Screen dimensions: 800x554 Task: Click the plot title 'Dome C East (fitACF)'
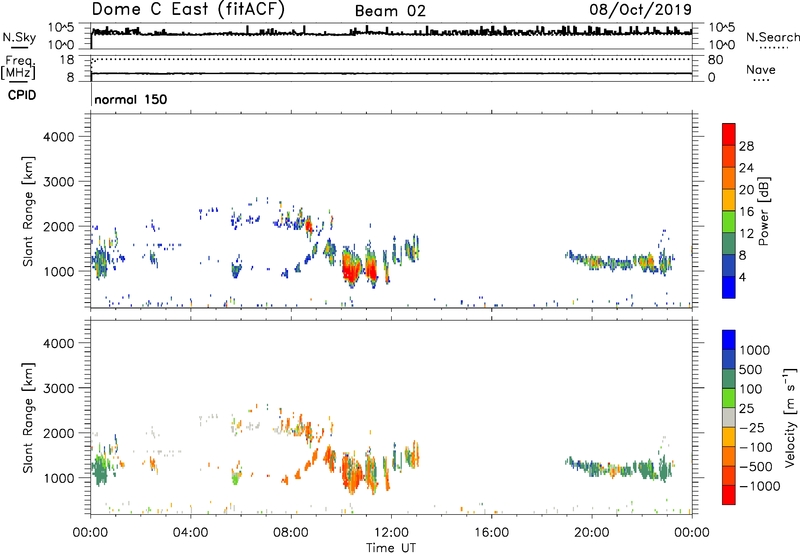(188, 9)
